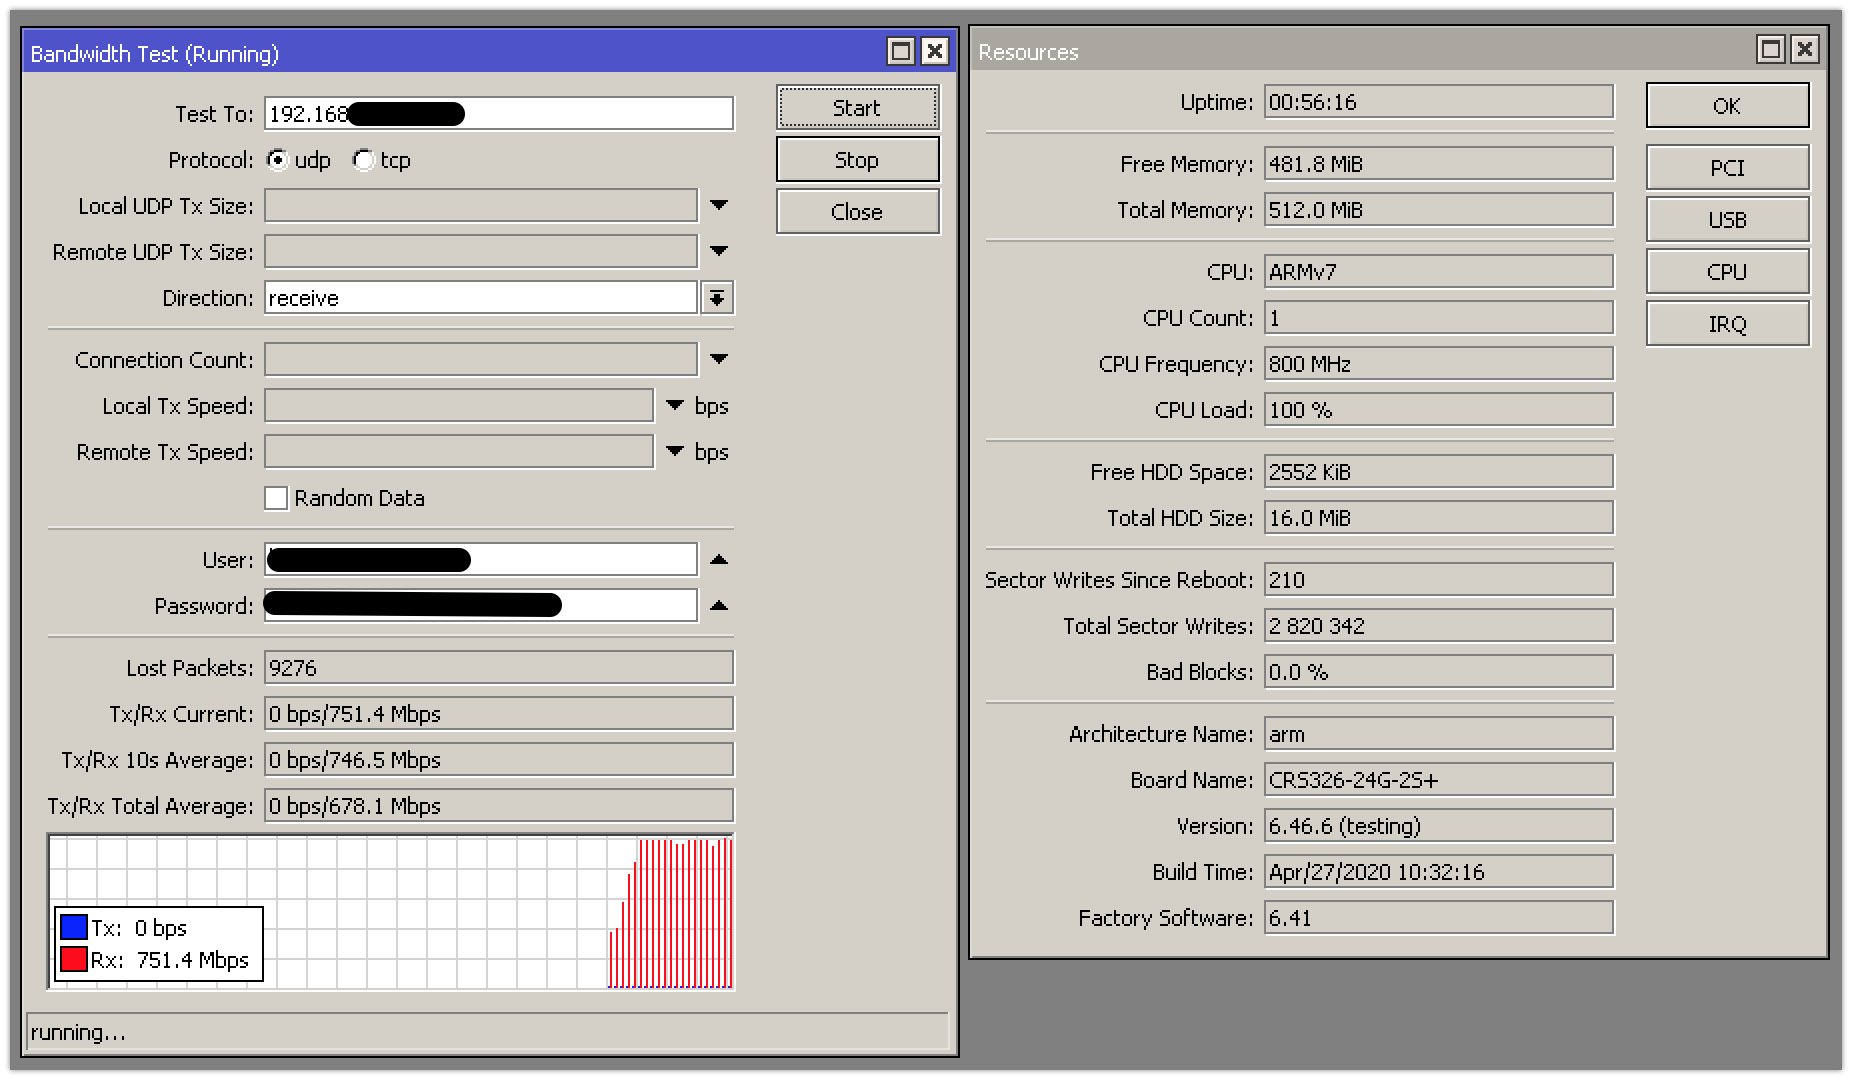
Task: Click the Version value 6.46.6 (testing)
Action: point(1439,826)
